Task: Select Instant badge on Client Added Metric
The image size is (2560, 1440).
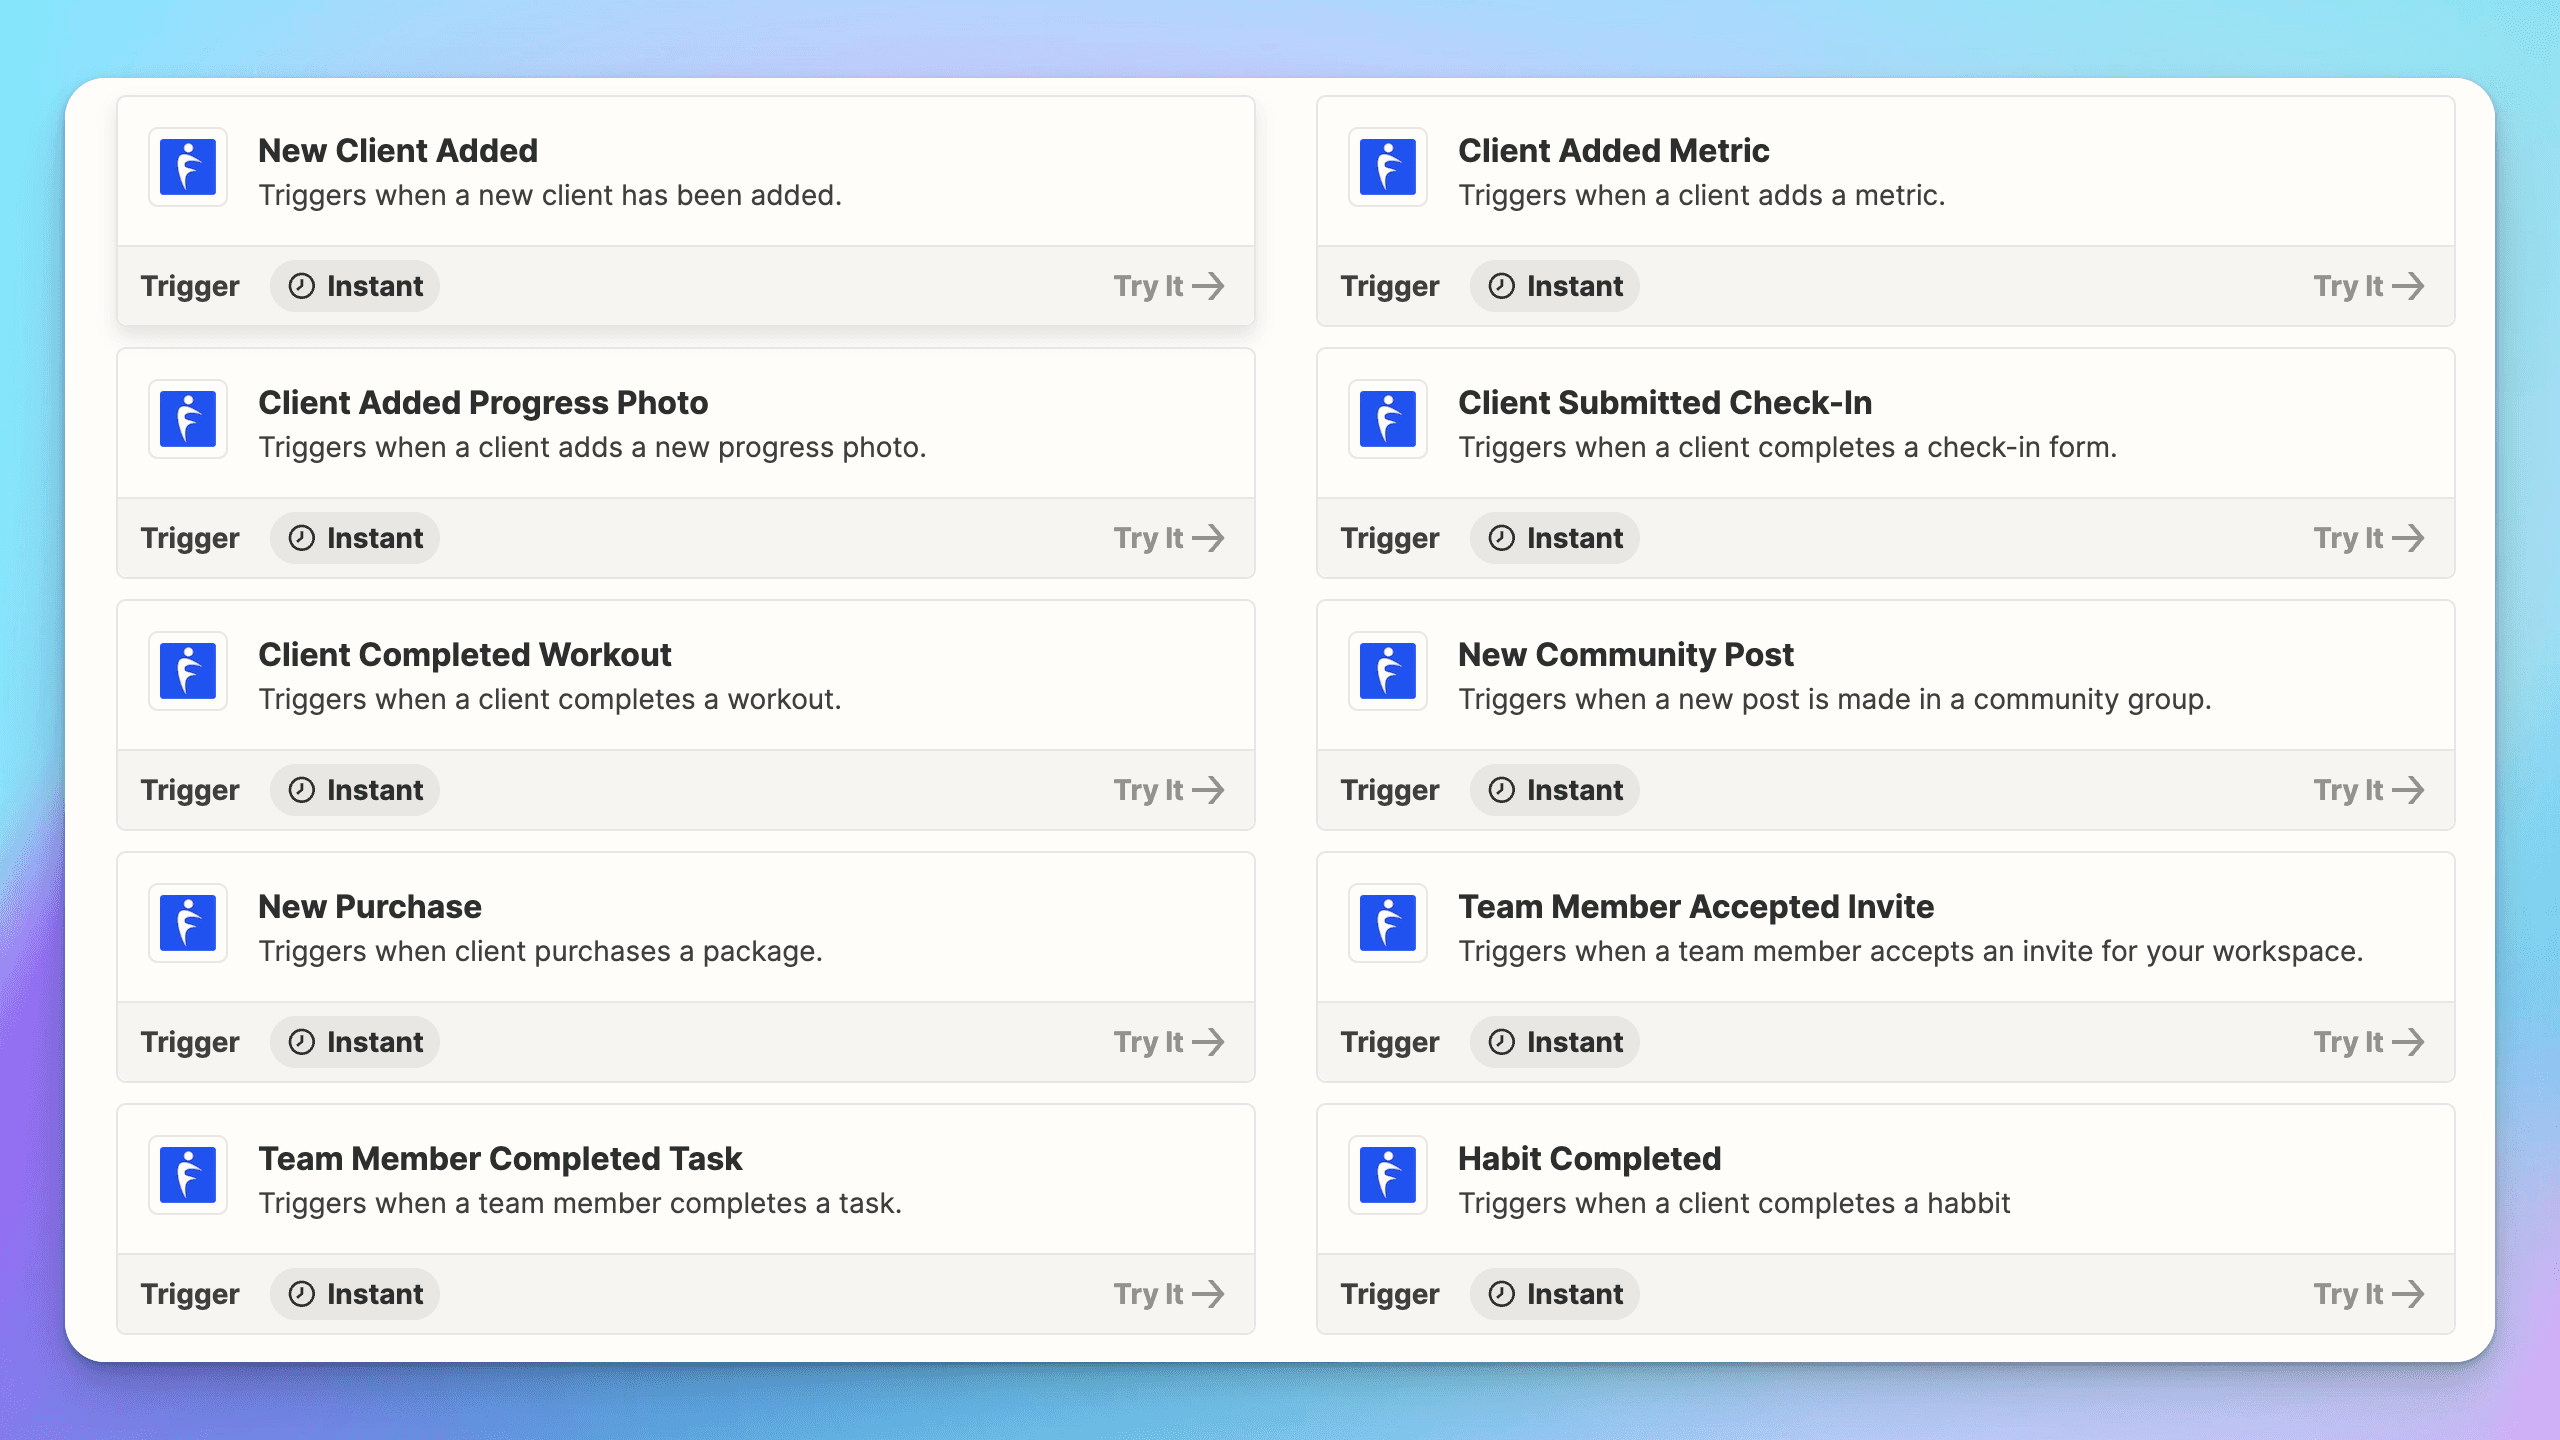Action: pos(1554,285)
